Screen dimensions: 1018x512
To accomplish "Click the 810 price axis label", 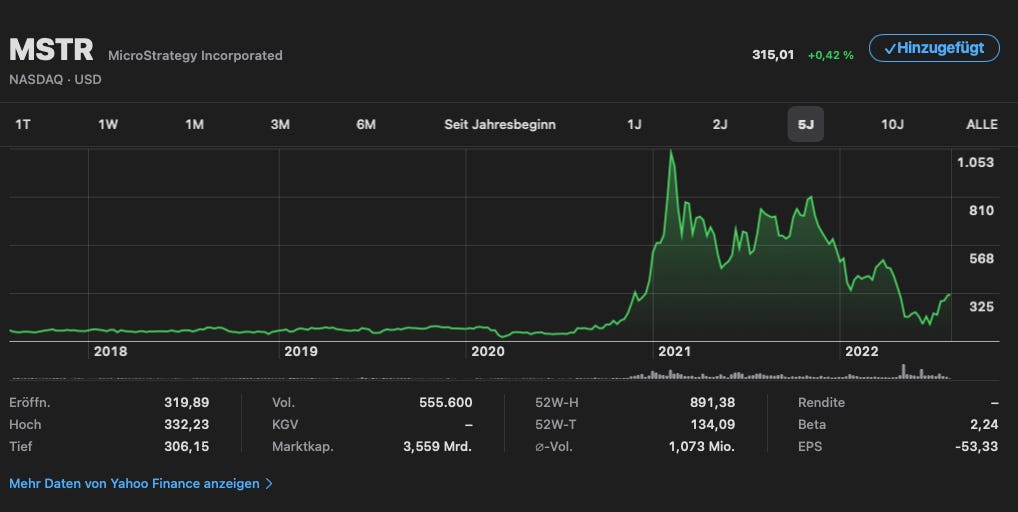I will [982, 210].
